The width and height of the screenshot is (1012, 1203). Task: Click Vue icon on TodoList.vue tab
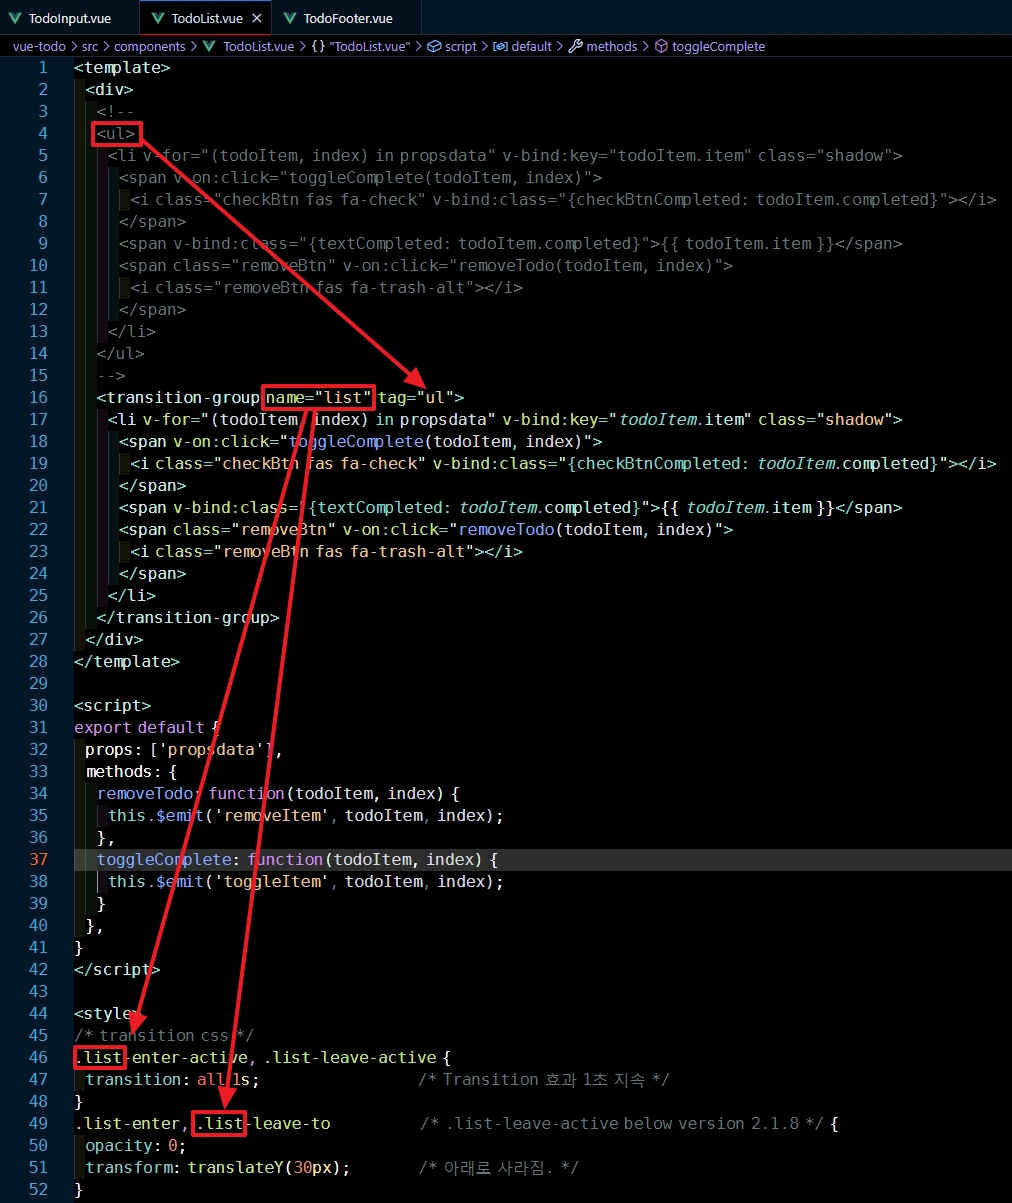pyautogui.click(x=158, y=18)
